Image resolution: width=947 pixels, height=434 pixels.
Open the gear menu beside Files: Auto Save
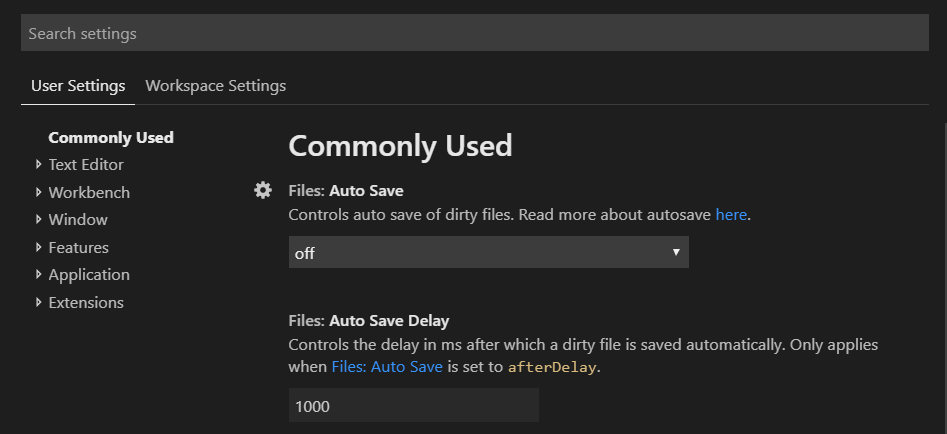click(x=263, y=191)
